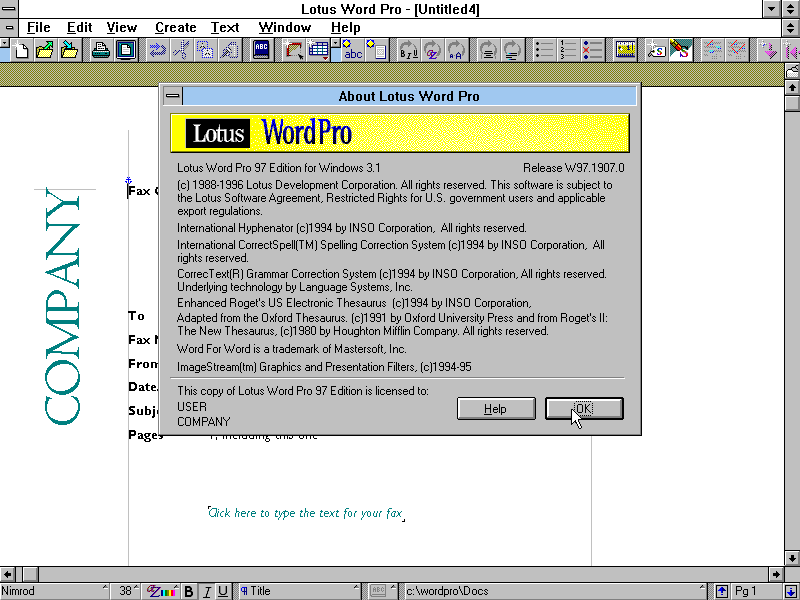Click the Print icon in the toolbar
Viewport: 800px width, 600px height.
coord(101,50)
